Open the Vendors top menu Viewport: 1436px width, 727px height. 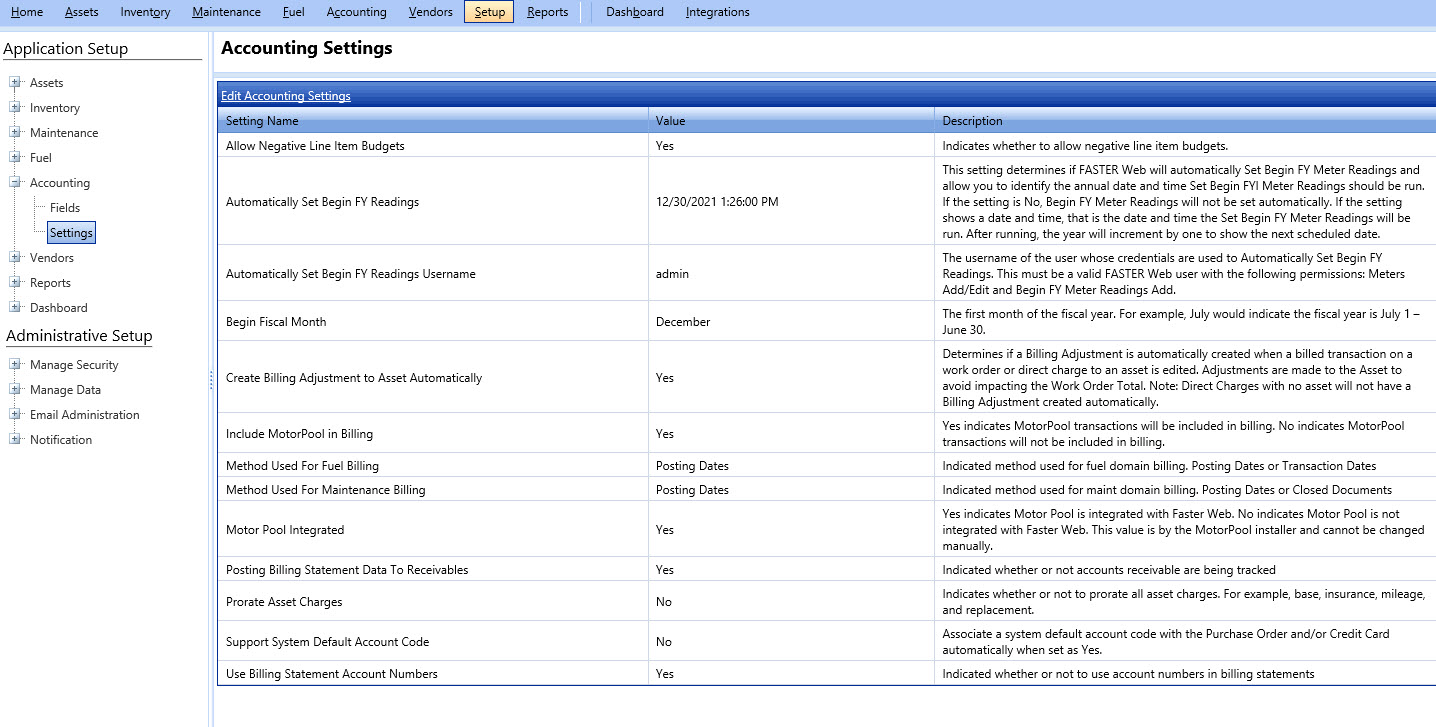[431, 12]
